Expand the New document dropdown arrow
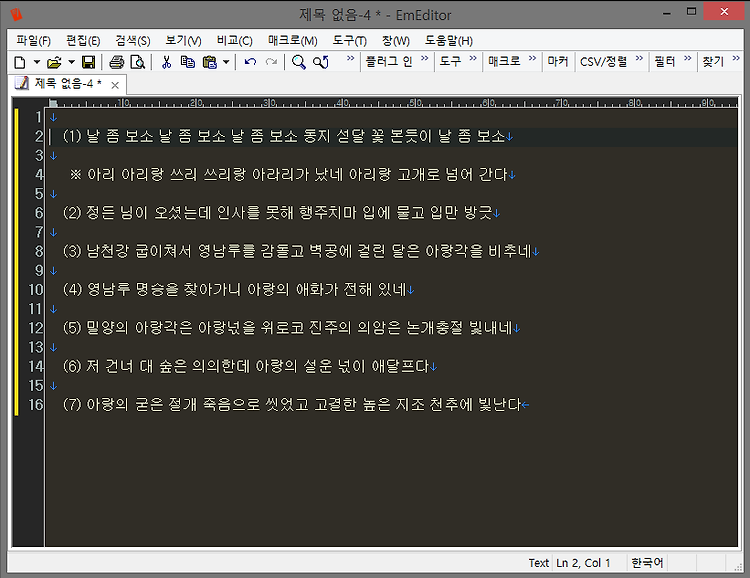 coord(37,62)
